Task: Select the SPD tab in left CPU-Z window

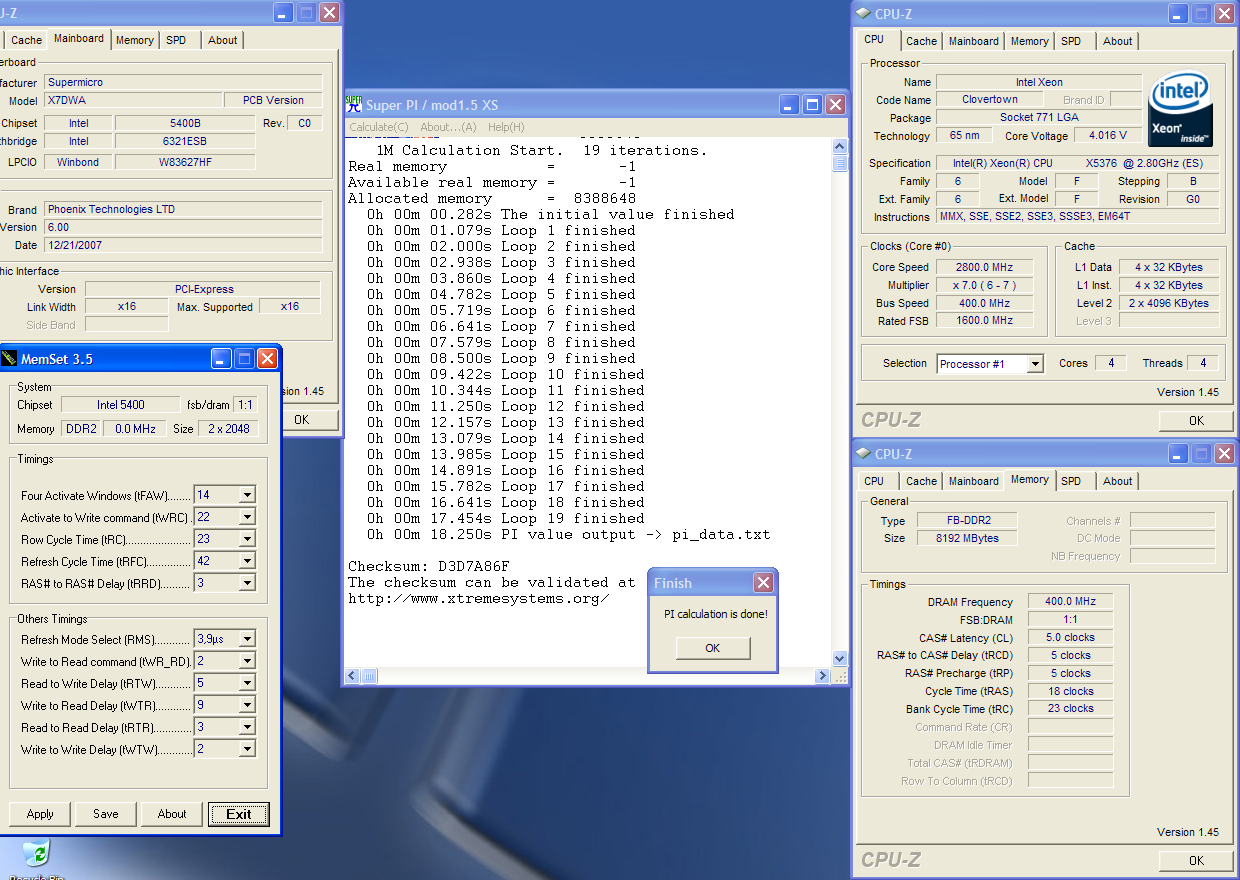Action: (176, 40)
